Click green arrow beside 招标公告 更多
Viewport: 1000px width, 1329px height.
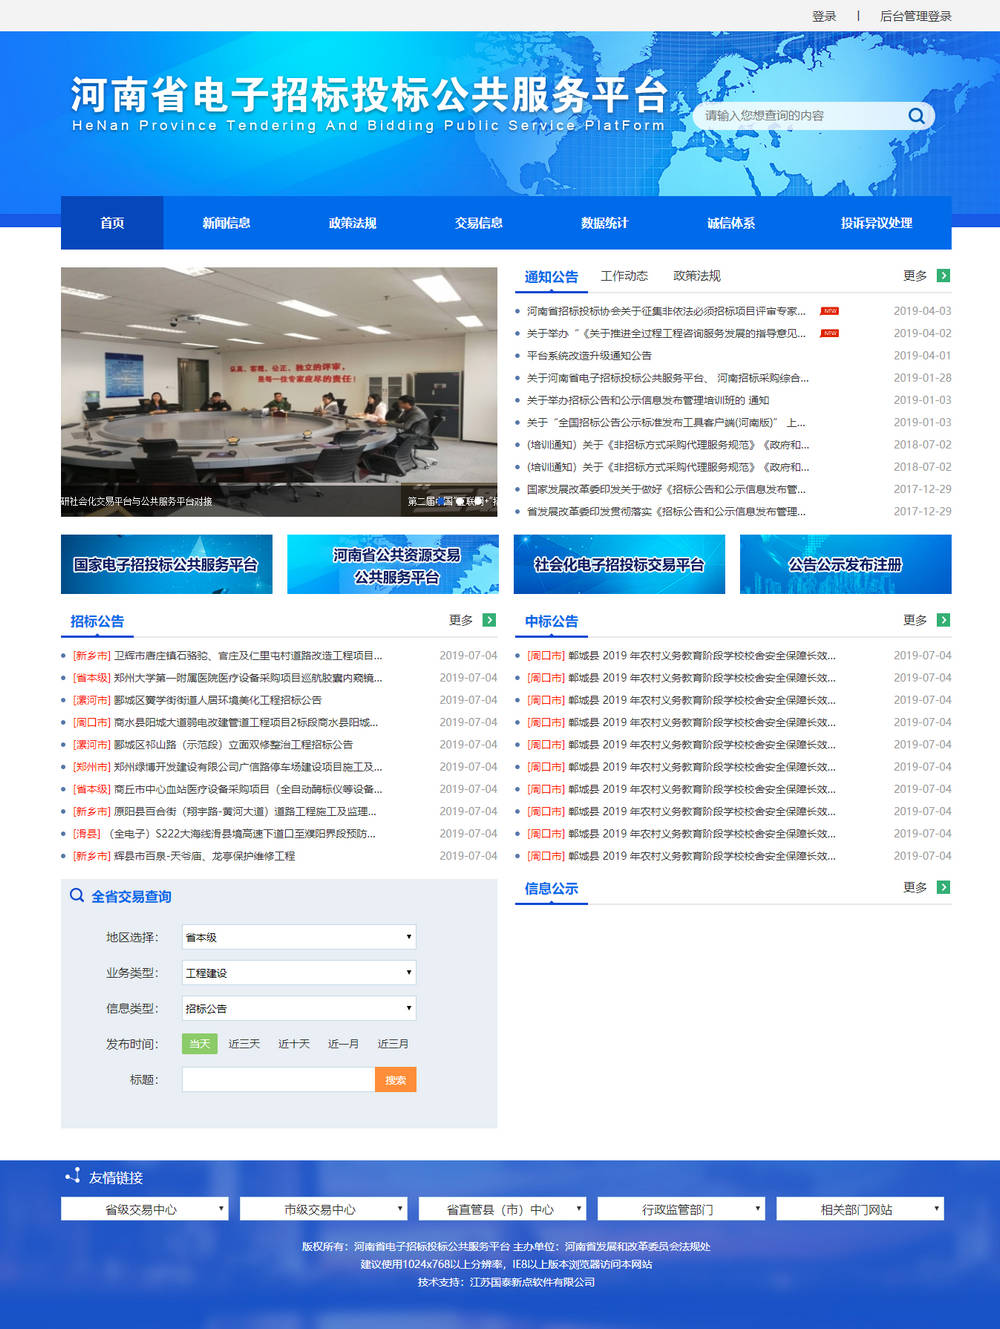(489, 620)
